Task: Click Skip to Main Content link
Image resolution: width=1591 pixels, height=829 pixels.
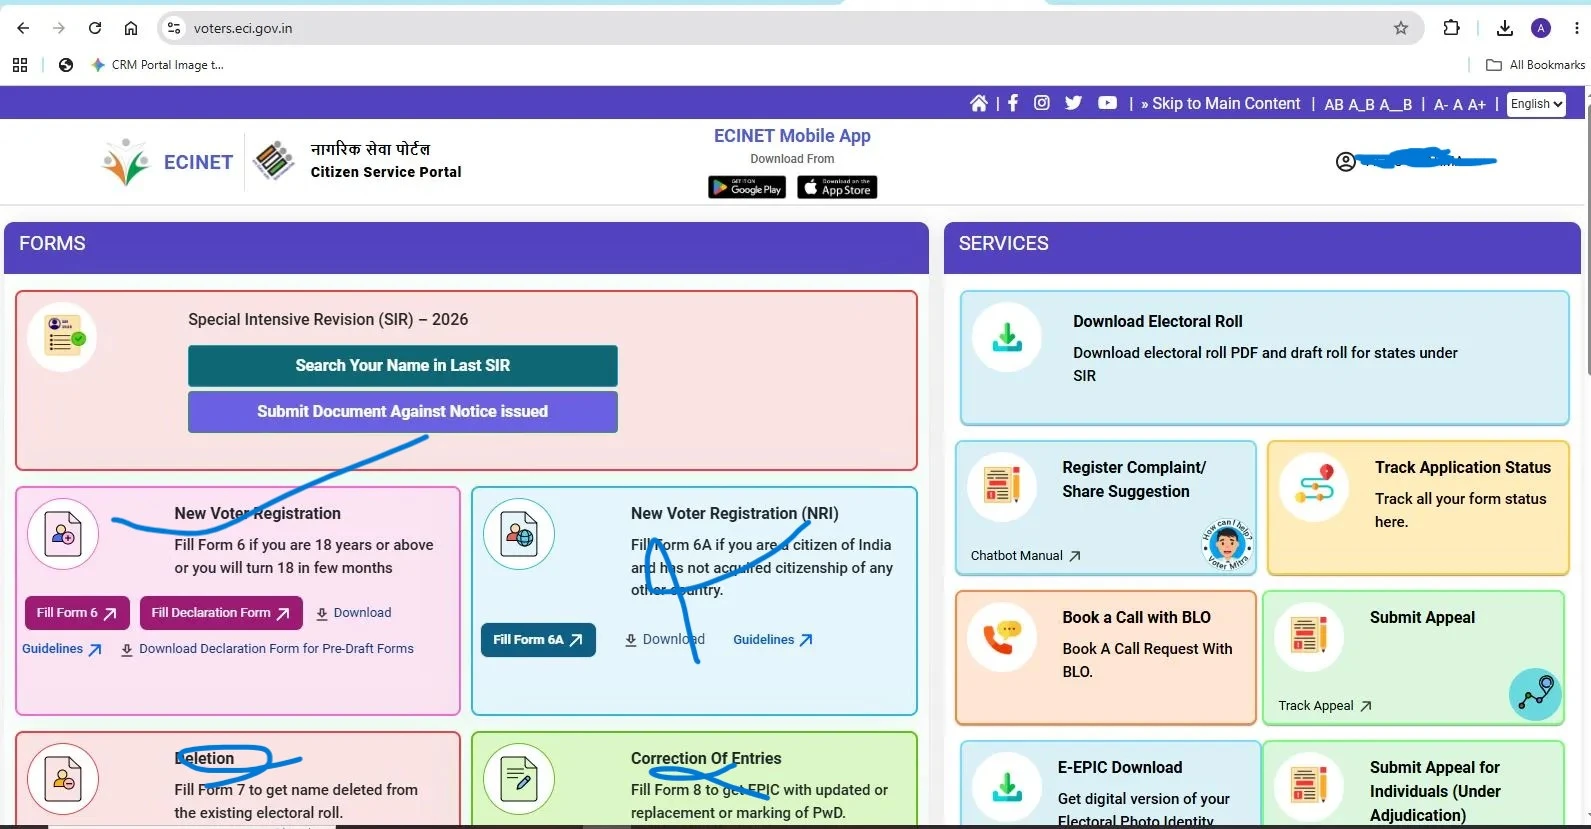Action: [x=1220, y=104]
